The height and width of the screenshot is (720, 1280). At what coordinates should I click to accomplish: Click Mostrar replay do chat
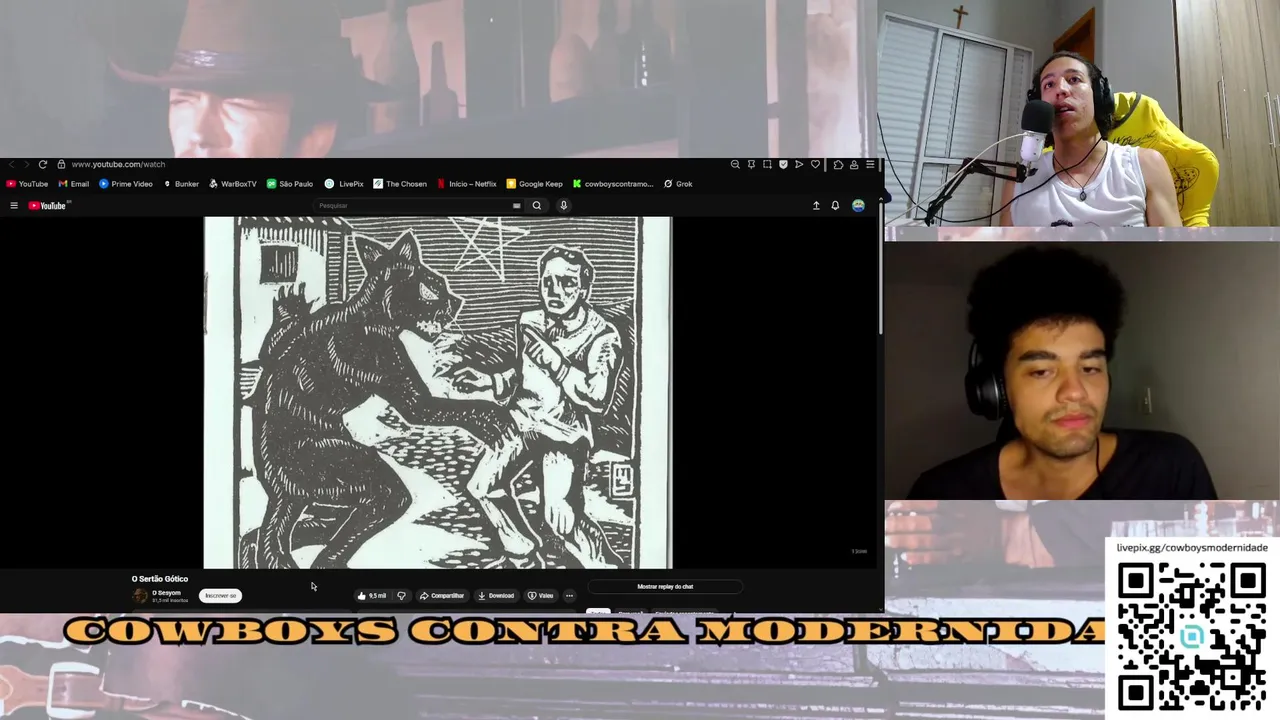665,587
